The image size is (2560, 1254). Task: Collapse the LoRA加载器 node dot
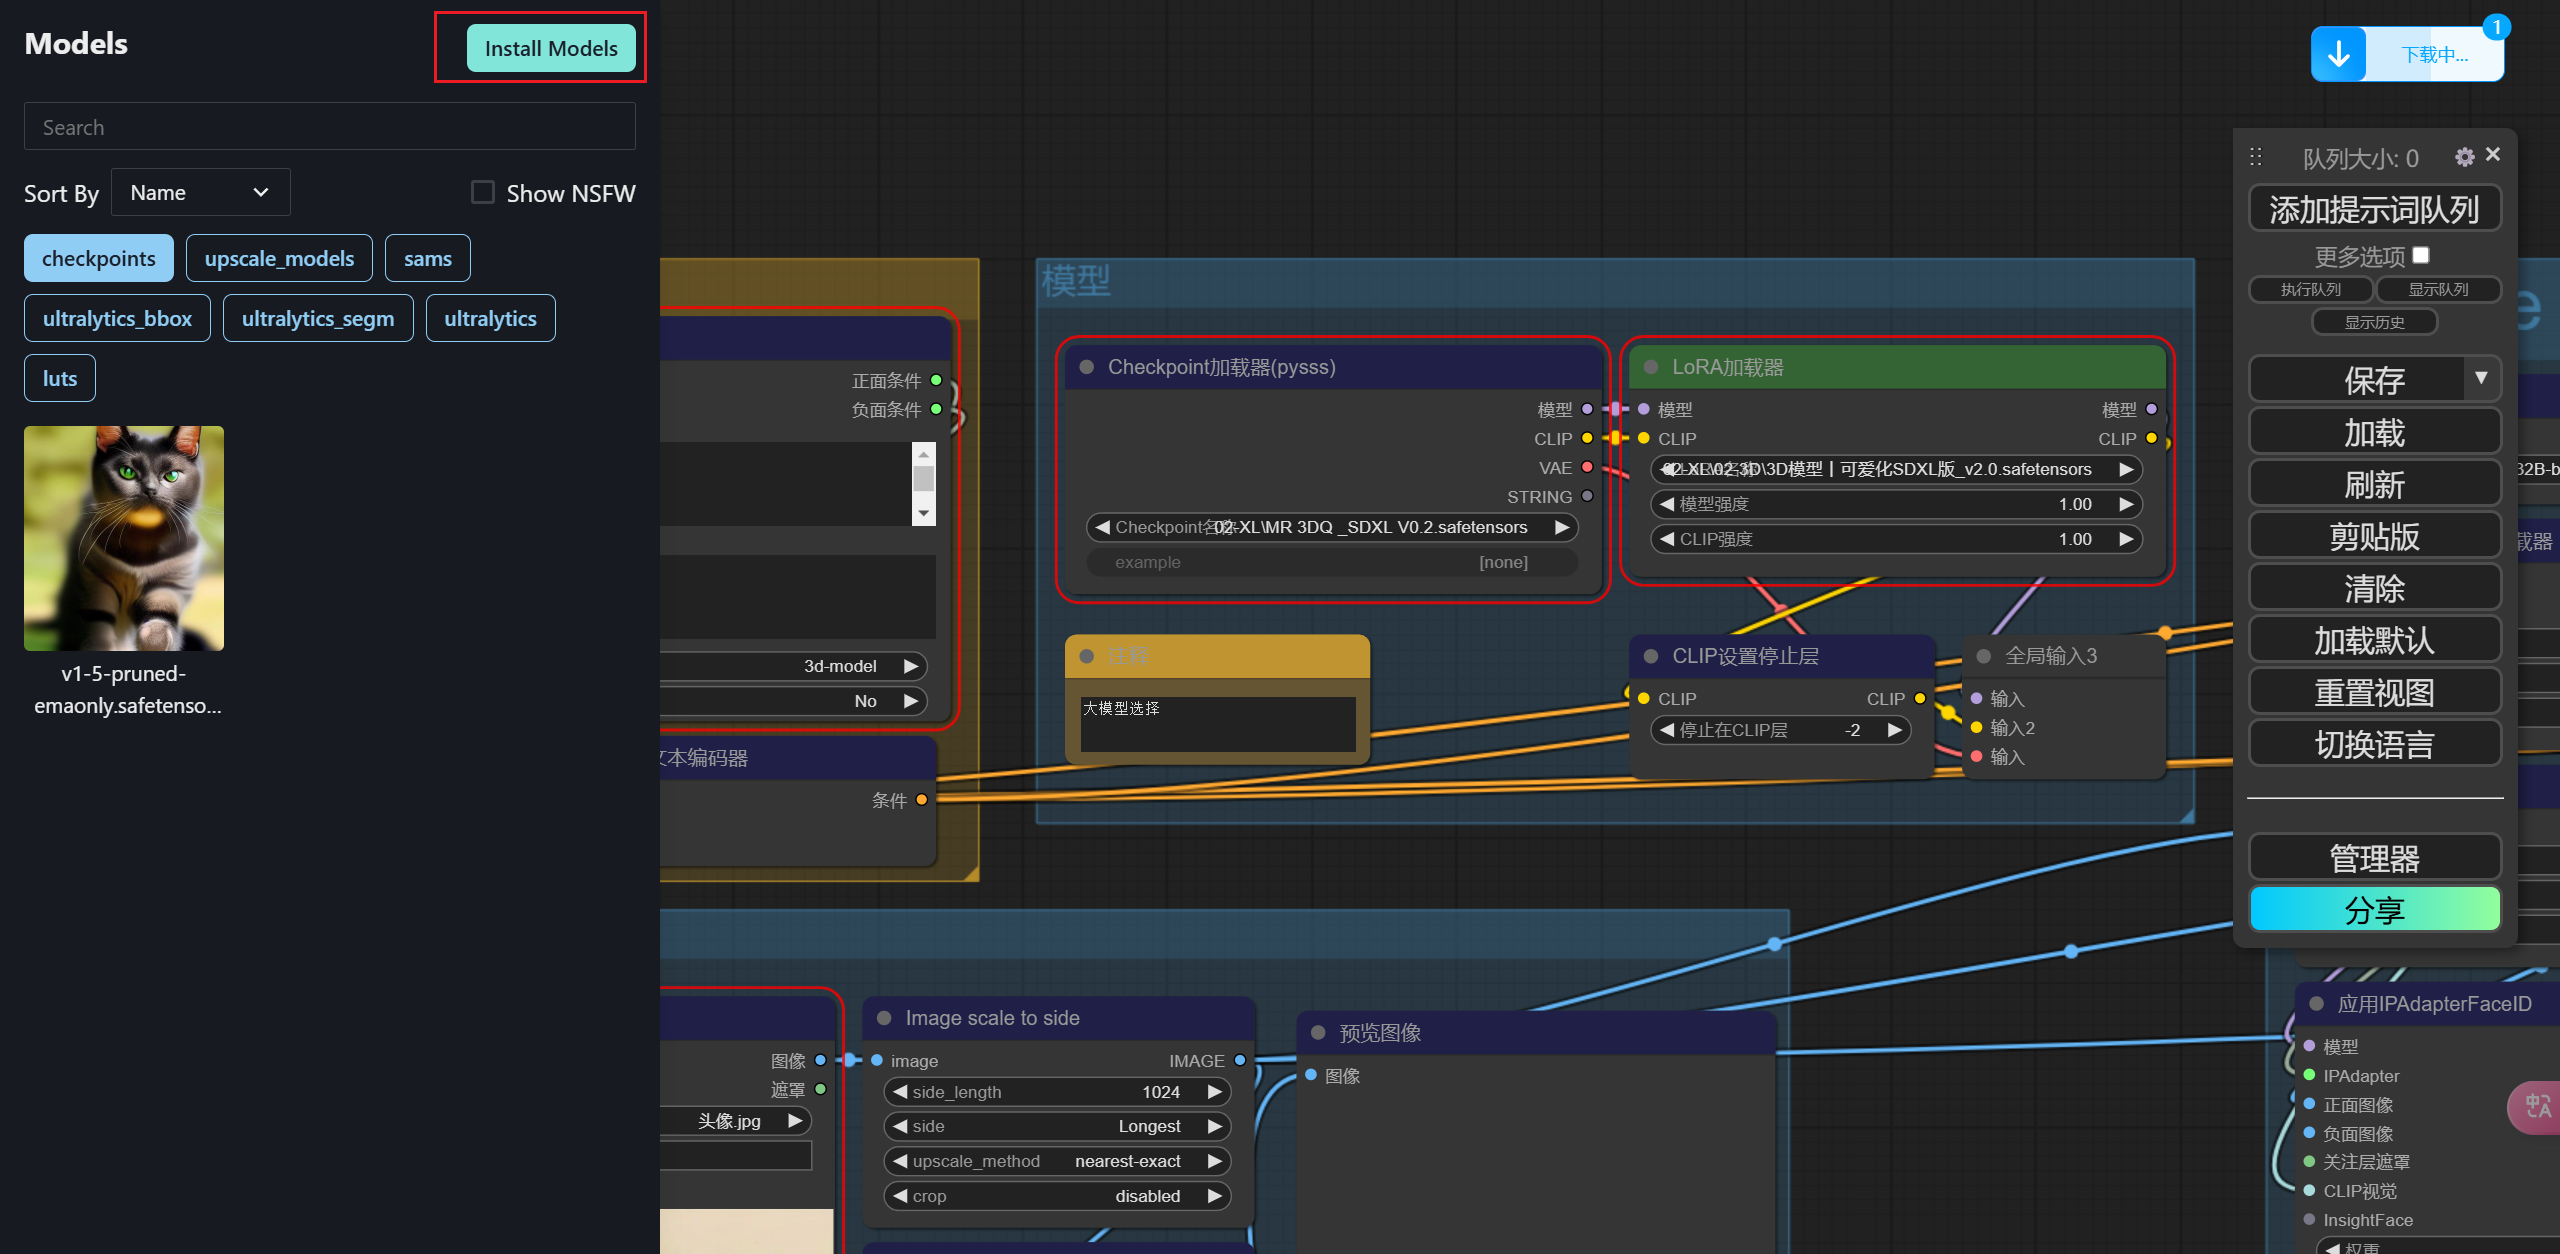pos(1651,367)
